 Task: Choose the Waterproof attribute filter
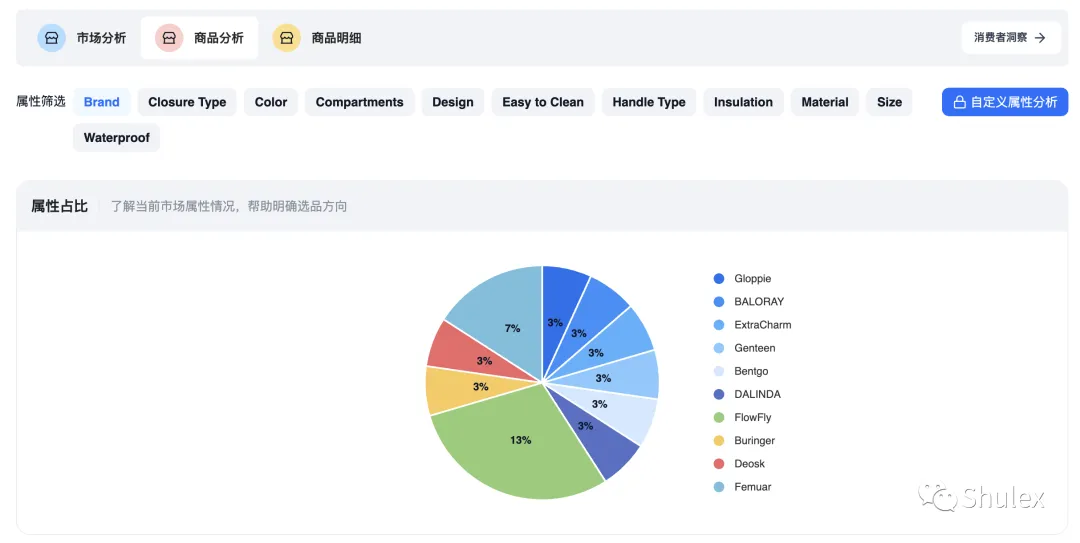116,138
